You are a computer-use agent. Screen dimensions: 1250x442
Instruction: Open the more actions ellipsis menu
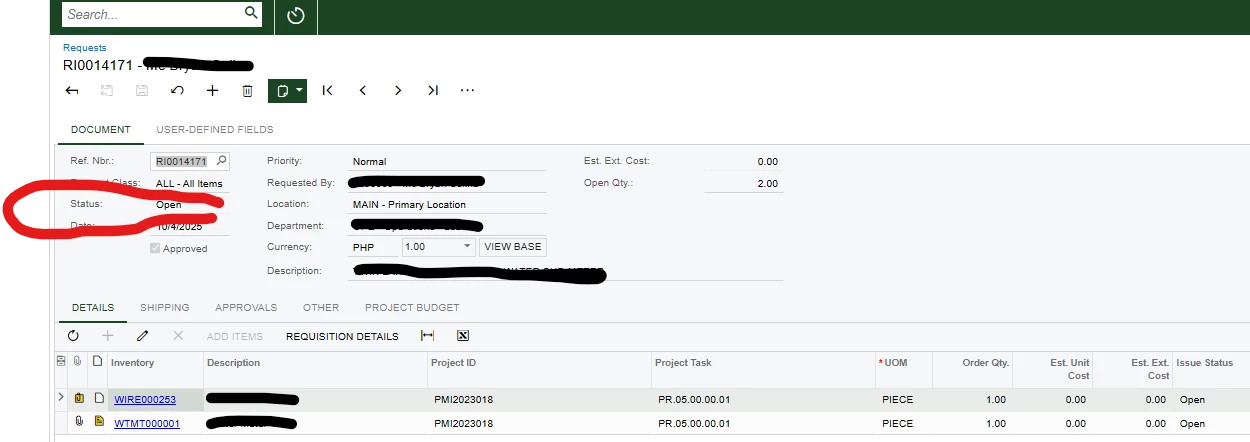click(467, 90)
